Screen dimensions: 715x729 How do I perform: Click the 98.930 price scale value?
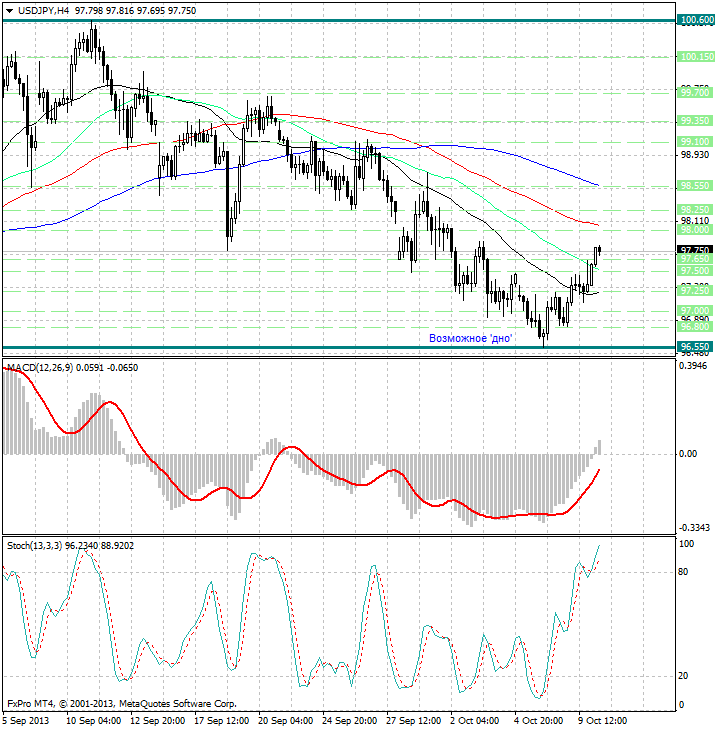coord(695,155)
